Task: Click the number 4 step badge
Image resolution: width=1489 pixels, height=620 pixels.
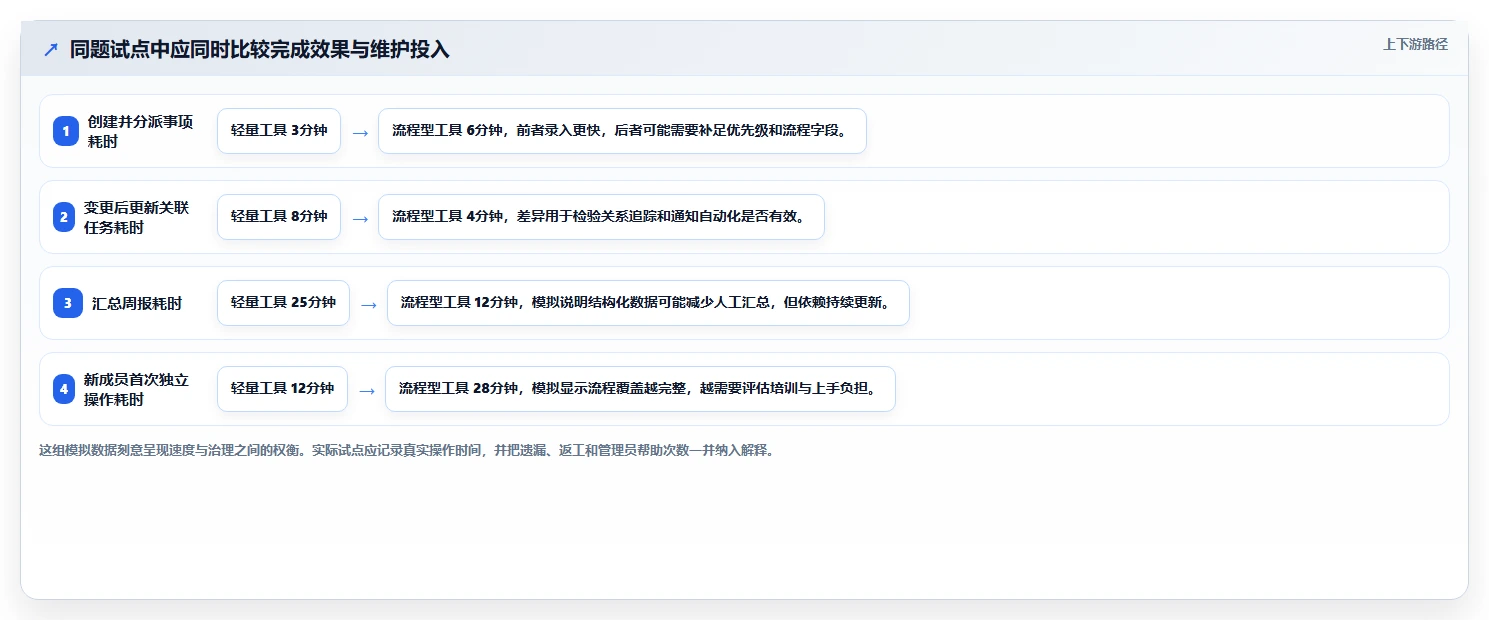Action: point(64,389)
